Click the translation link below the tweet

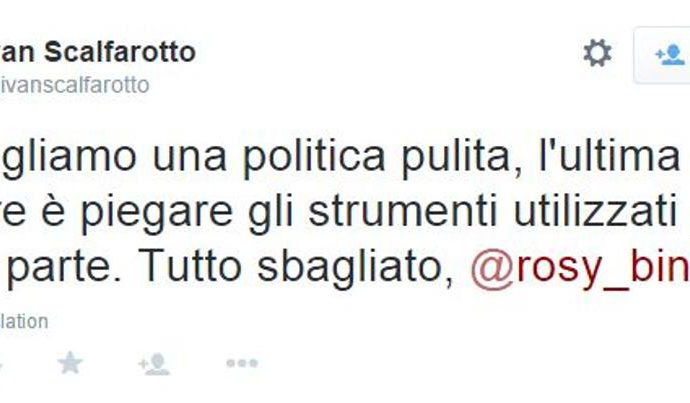click(24, 322)
